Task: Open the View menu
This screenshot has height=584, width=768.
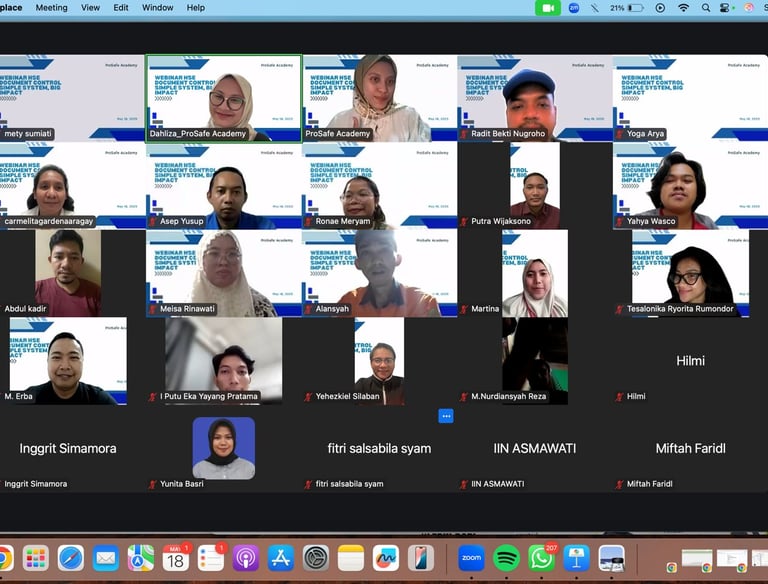Action: point(90,8)
